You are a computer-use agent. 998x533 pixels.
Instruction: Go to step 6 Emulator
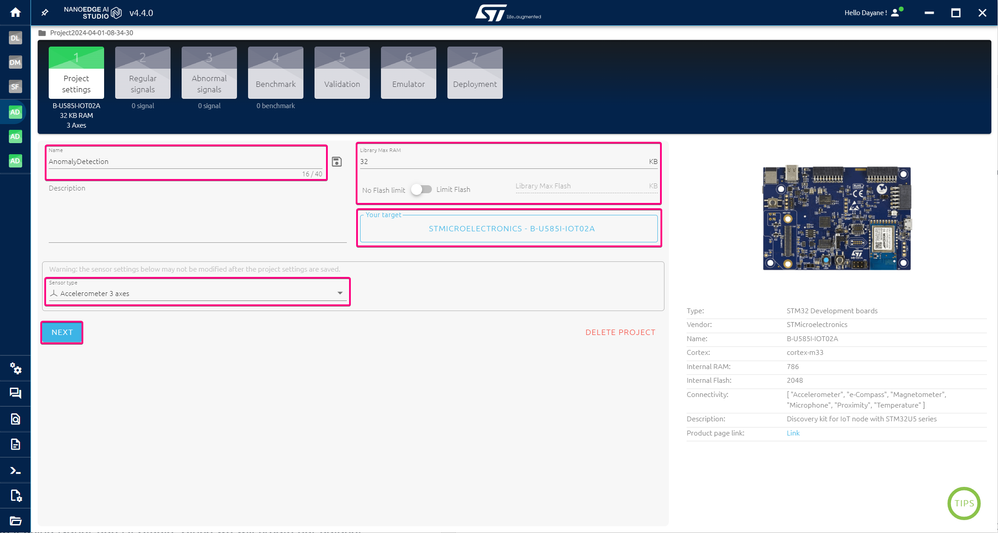pos(409,73)
